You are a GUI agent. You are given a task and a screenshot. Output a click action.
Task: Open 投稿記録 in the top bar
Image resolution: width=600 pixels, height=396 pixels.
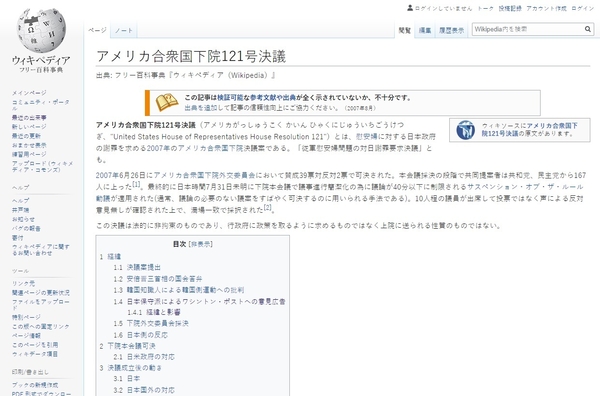(510, 8)
